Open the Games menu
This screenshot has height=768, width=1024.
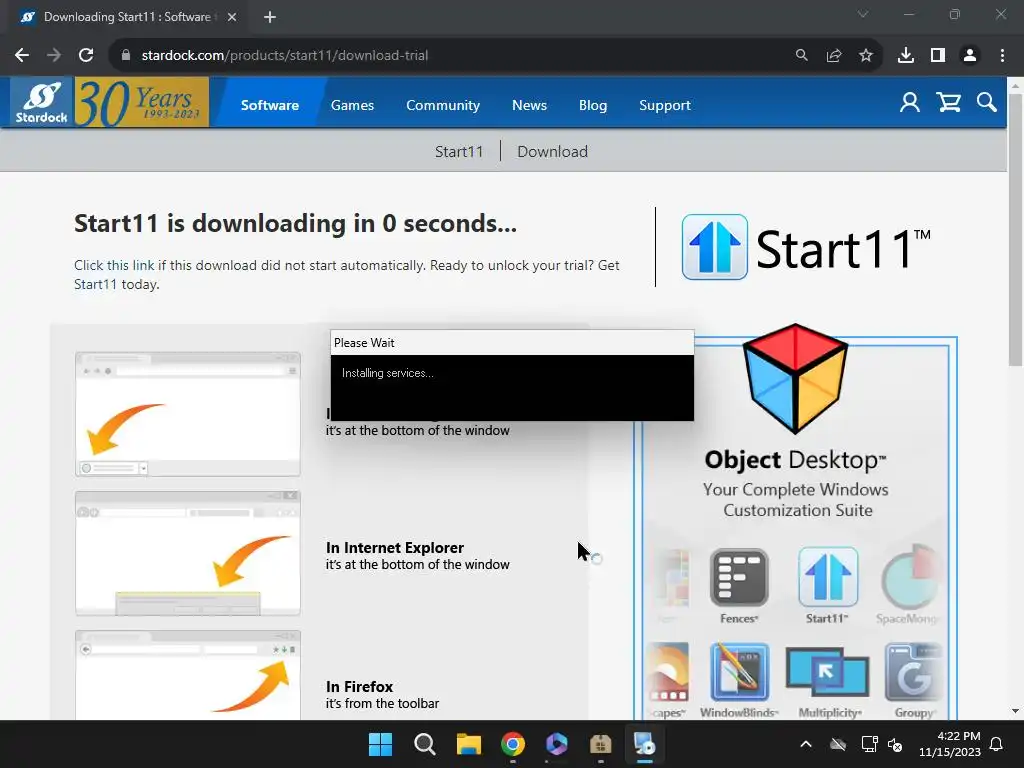(352, 105)
